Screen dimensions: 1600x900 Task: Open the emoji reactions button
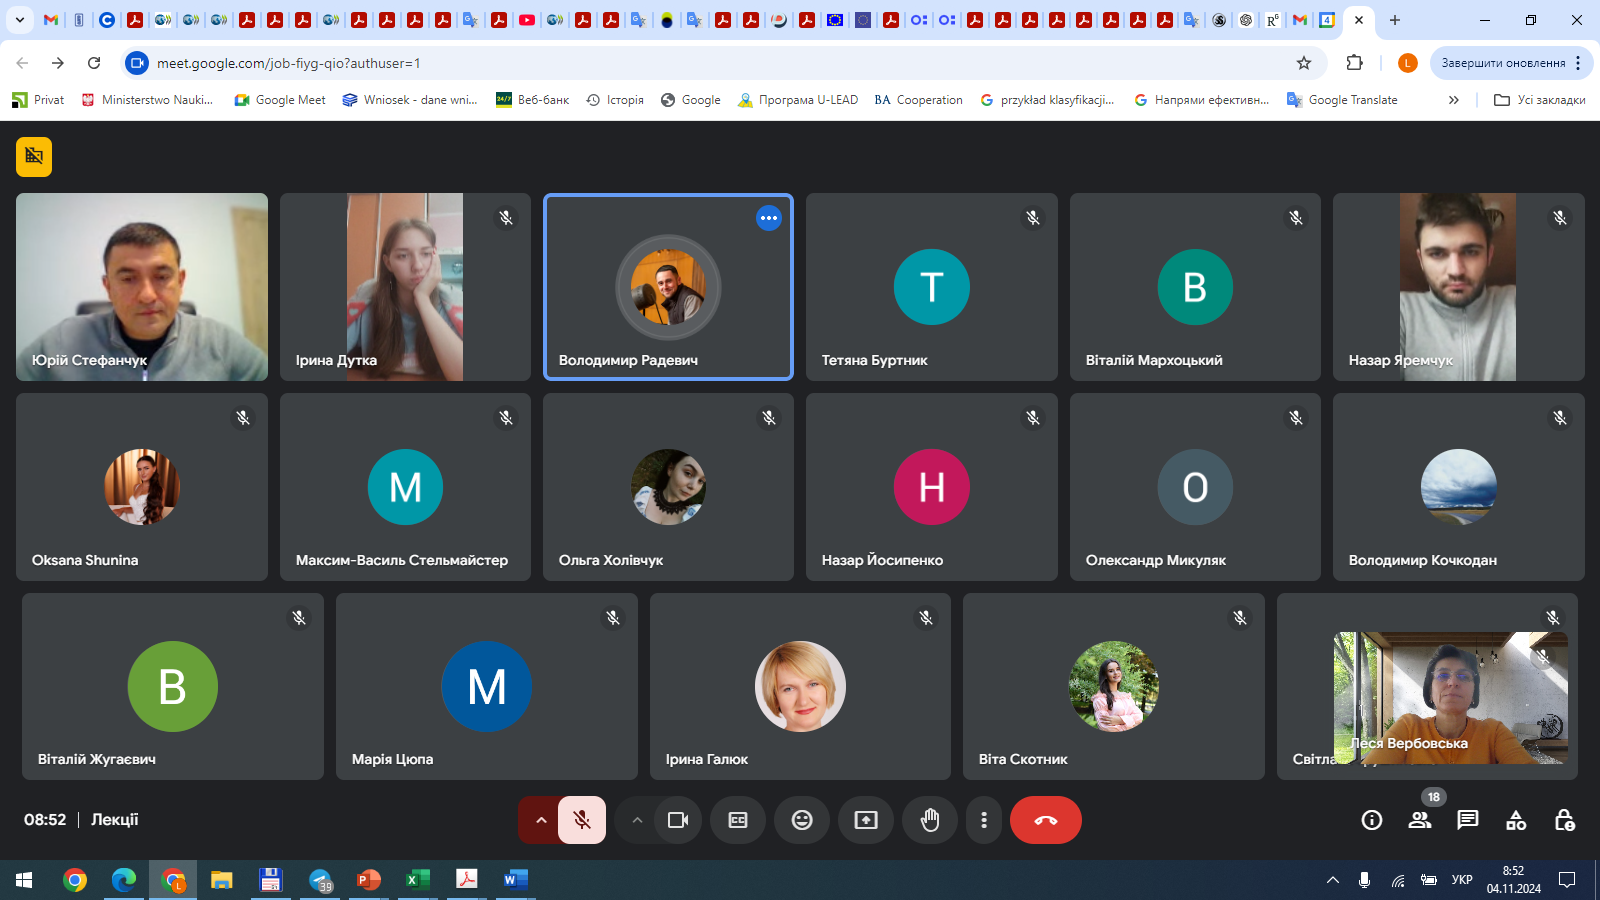coord(802,820)
